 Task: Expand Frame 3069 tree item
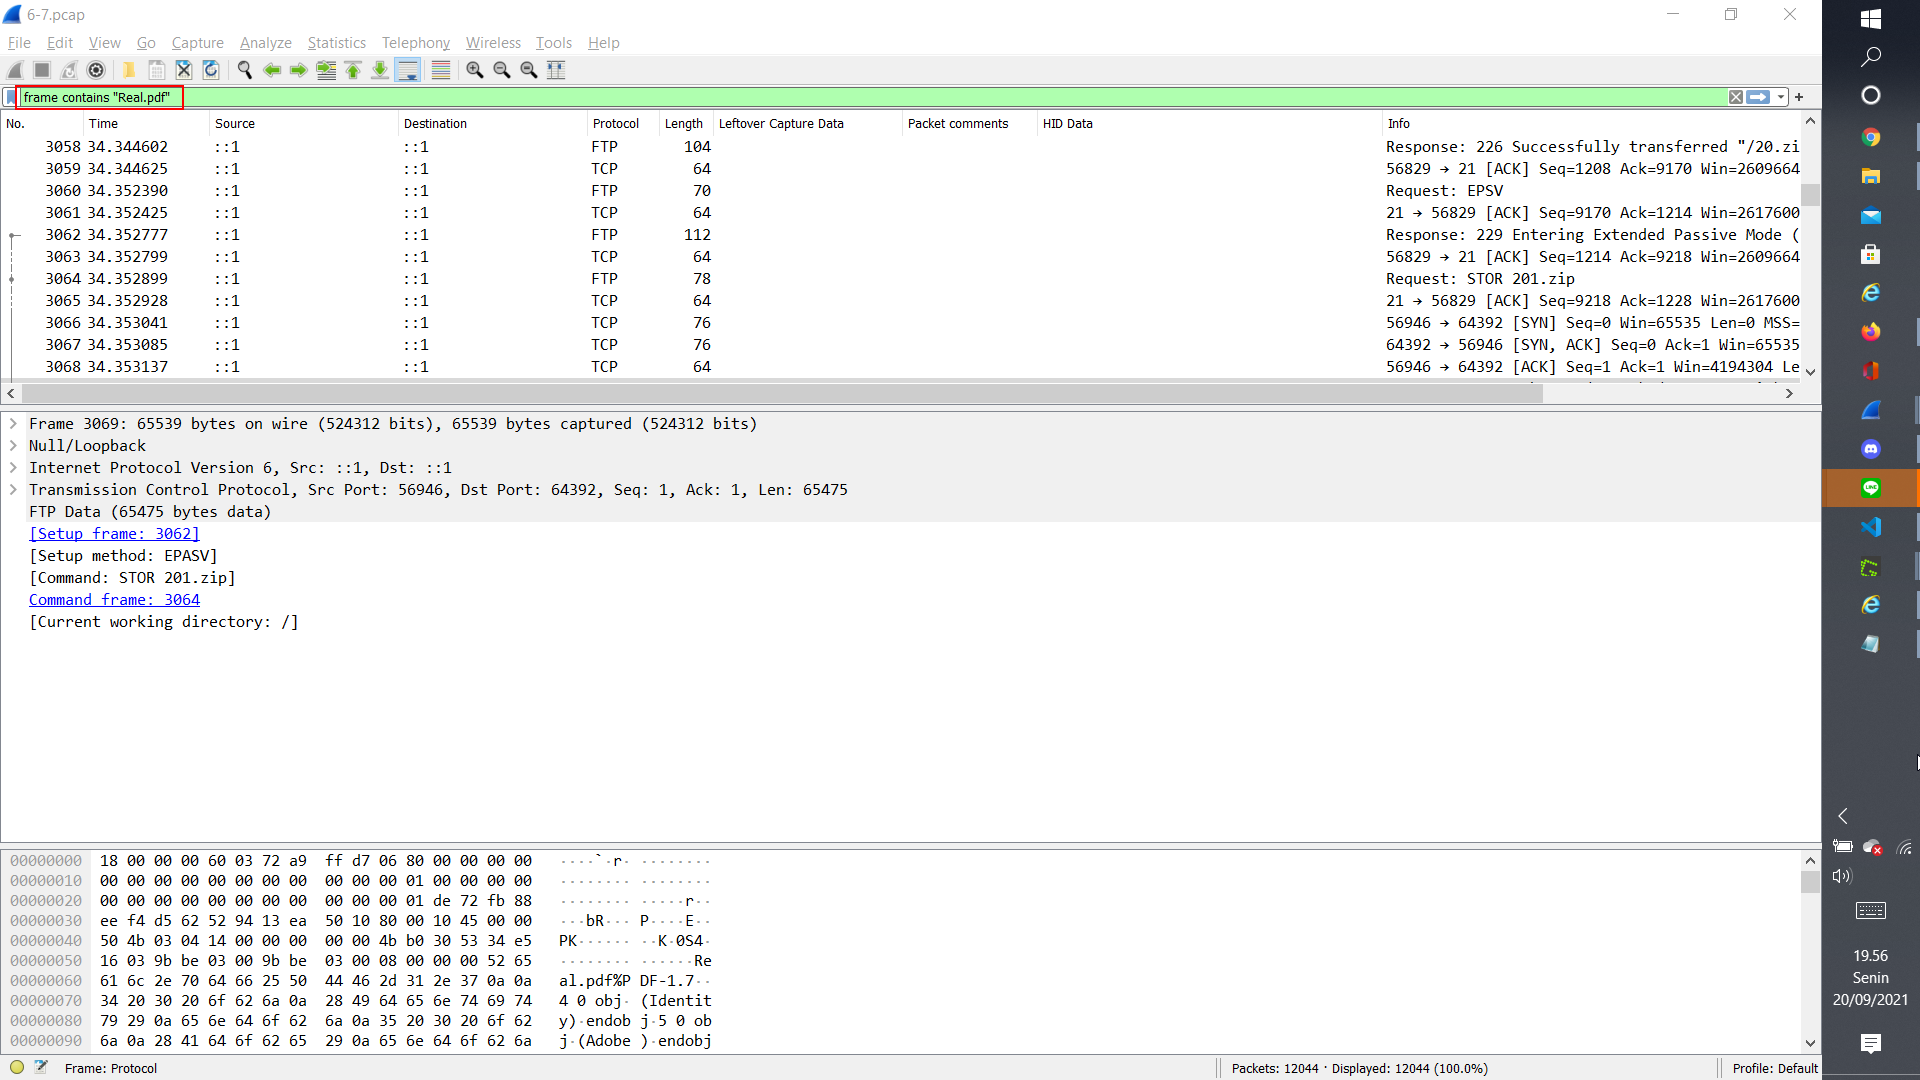coord(13,423)
